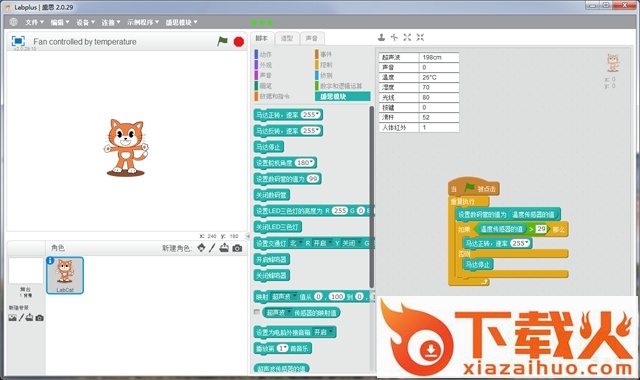Select the cut scissors cross tool icon

point(394,38)
